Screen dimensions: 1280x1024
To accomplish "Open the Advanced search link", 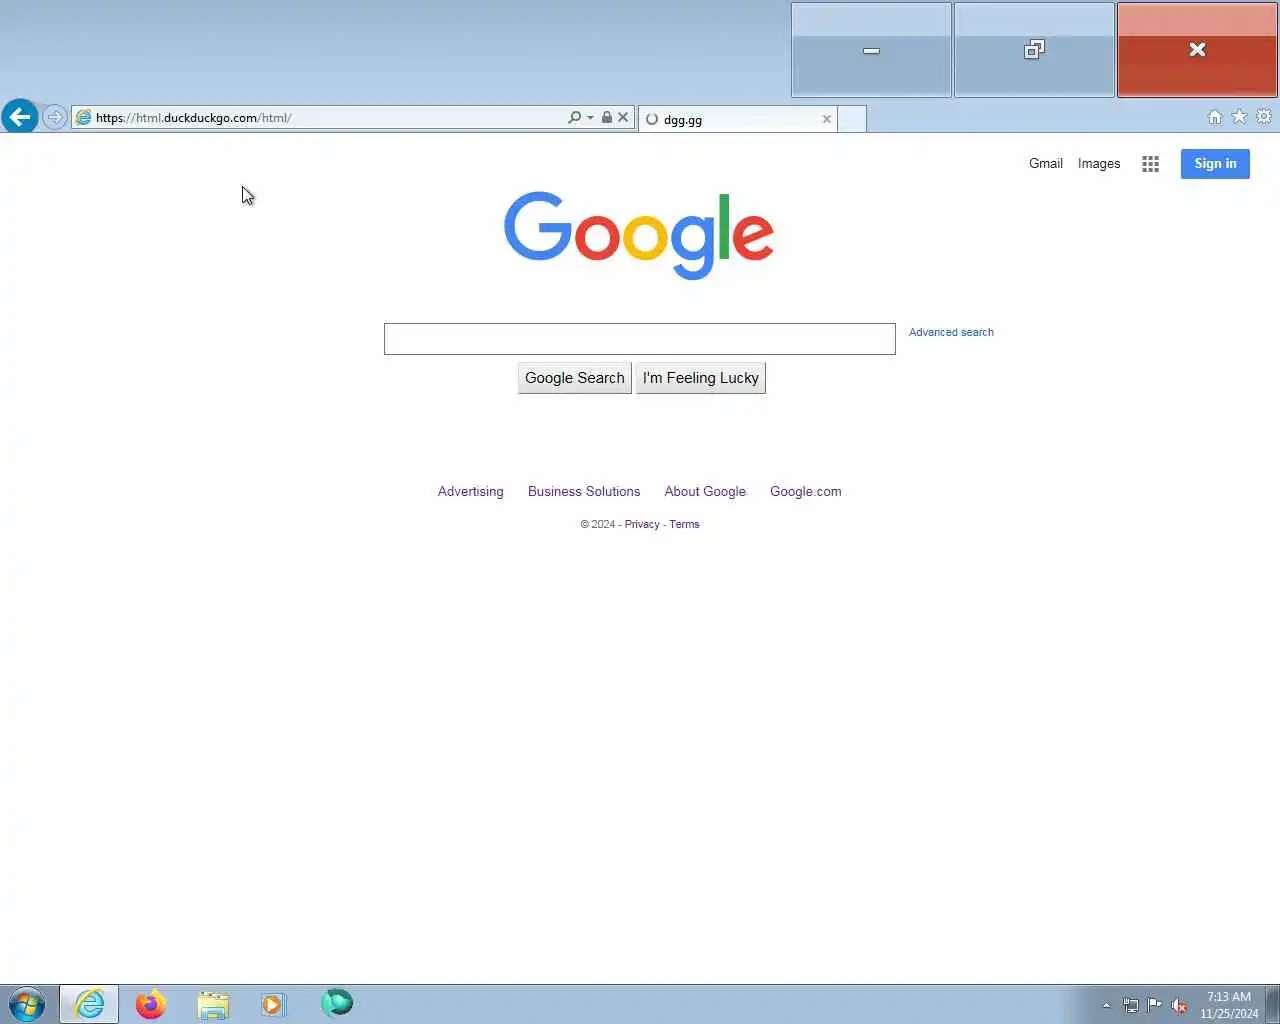I will pos(951,332).
